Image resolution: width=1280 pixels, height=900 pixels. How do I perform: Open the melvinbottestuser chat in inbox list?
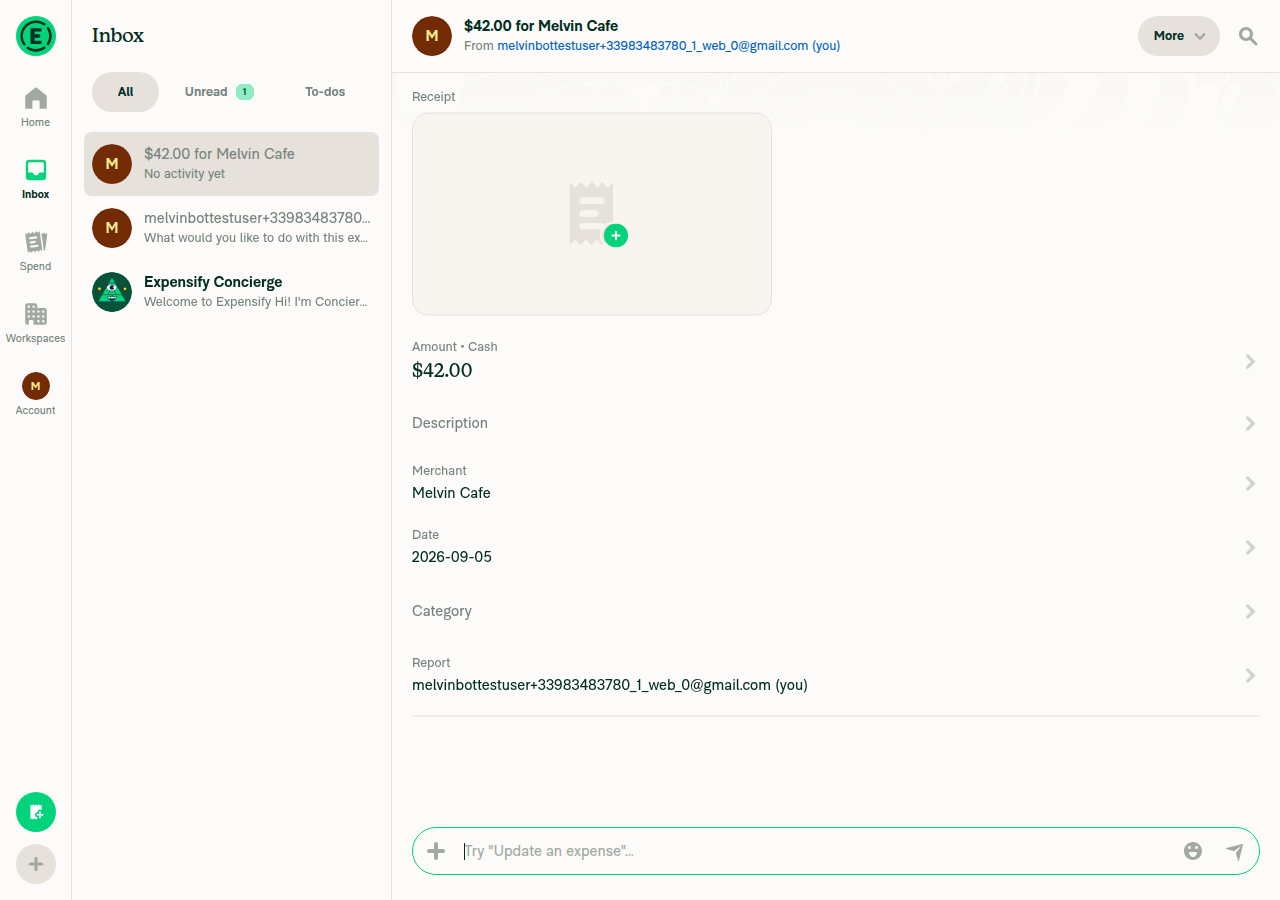(x=231, y=228)
